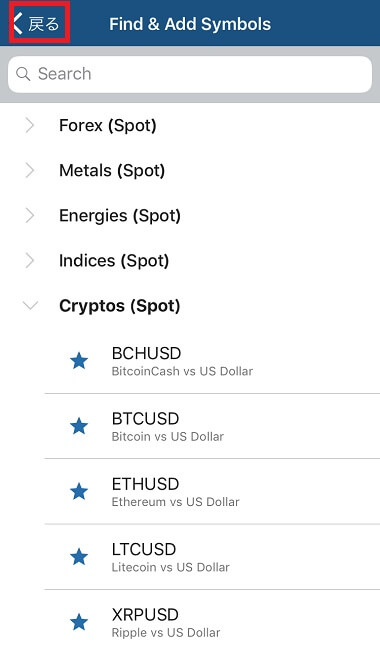
Task: Expand the Energies (Spot) chevron
Action: (30, 215)
